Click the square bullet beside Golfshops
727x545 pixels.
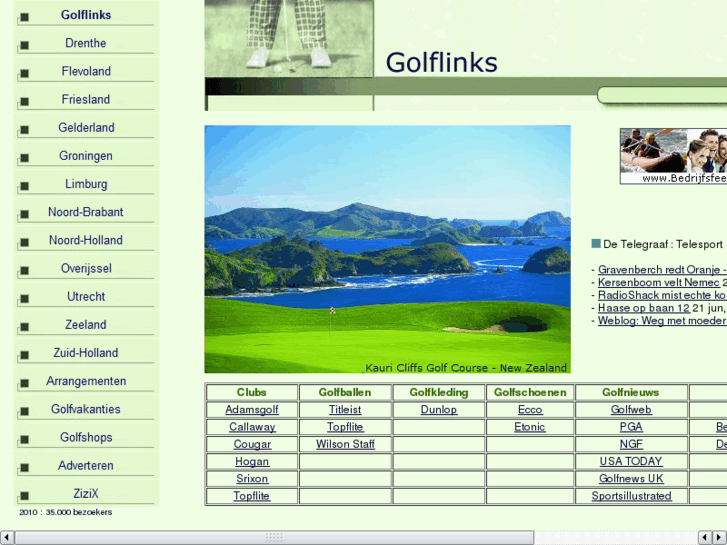(x=25, y=439)
